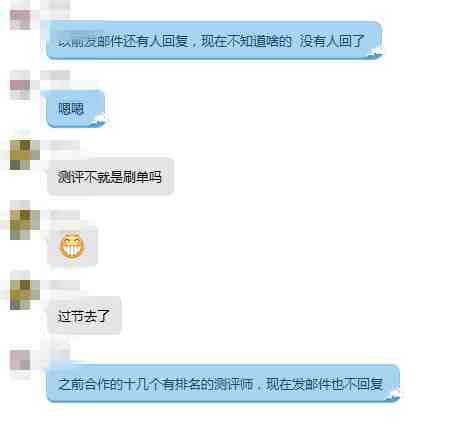
Task: Open the avatar beside the '过节去了' message
Action: tap(25, 295)
